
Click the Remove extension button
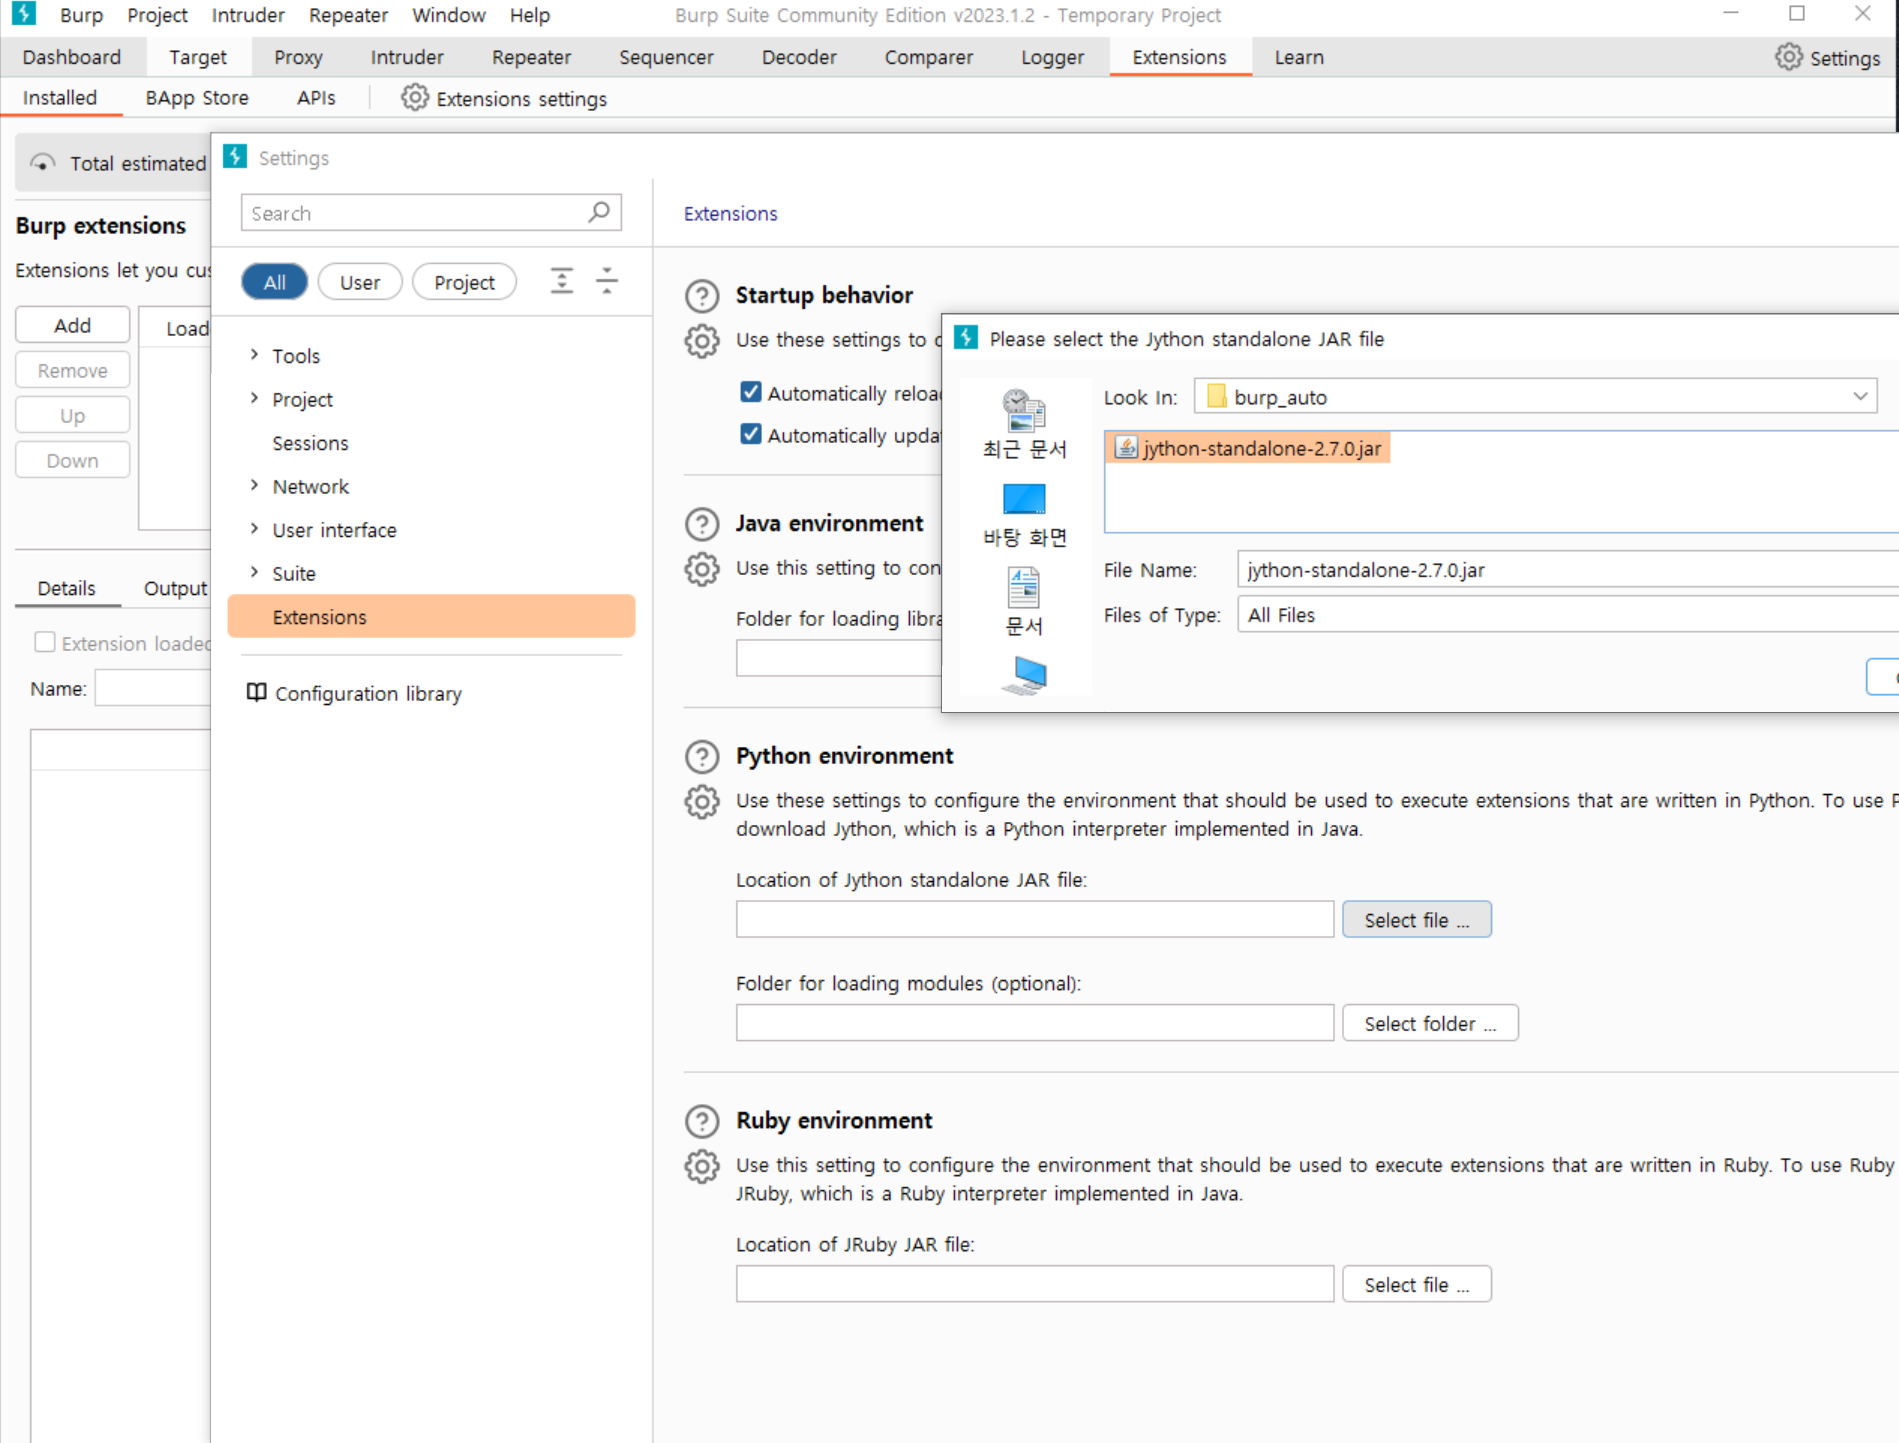(72, 370)
